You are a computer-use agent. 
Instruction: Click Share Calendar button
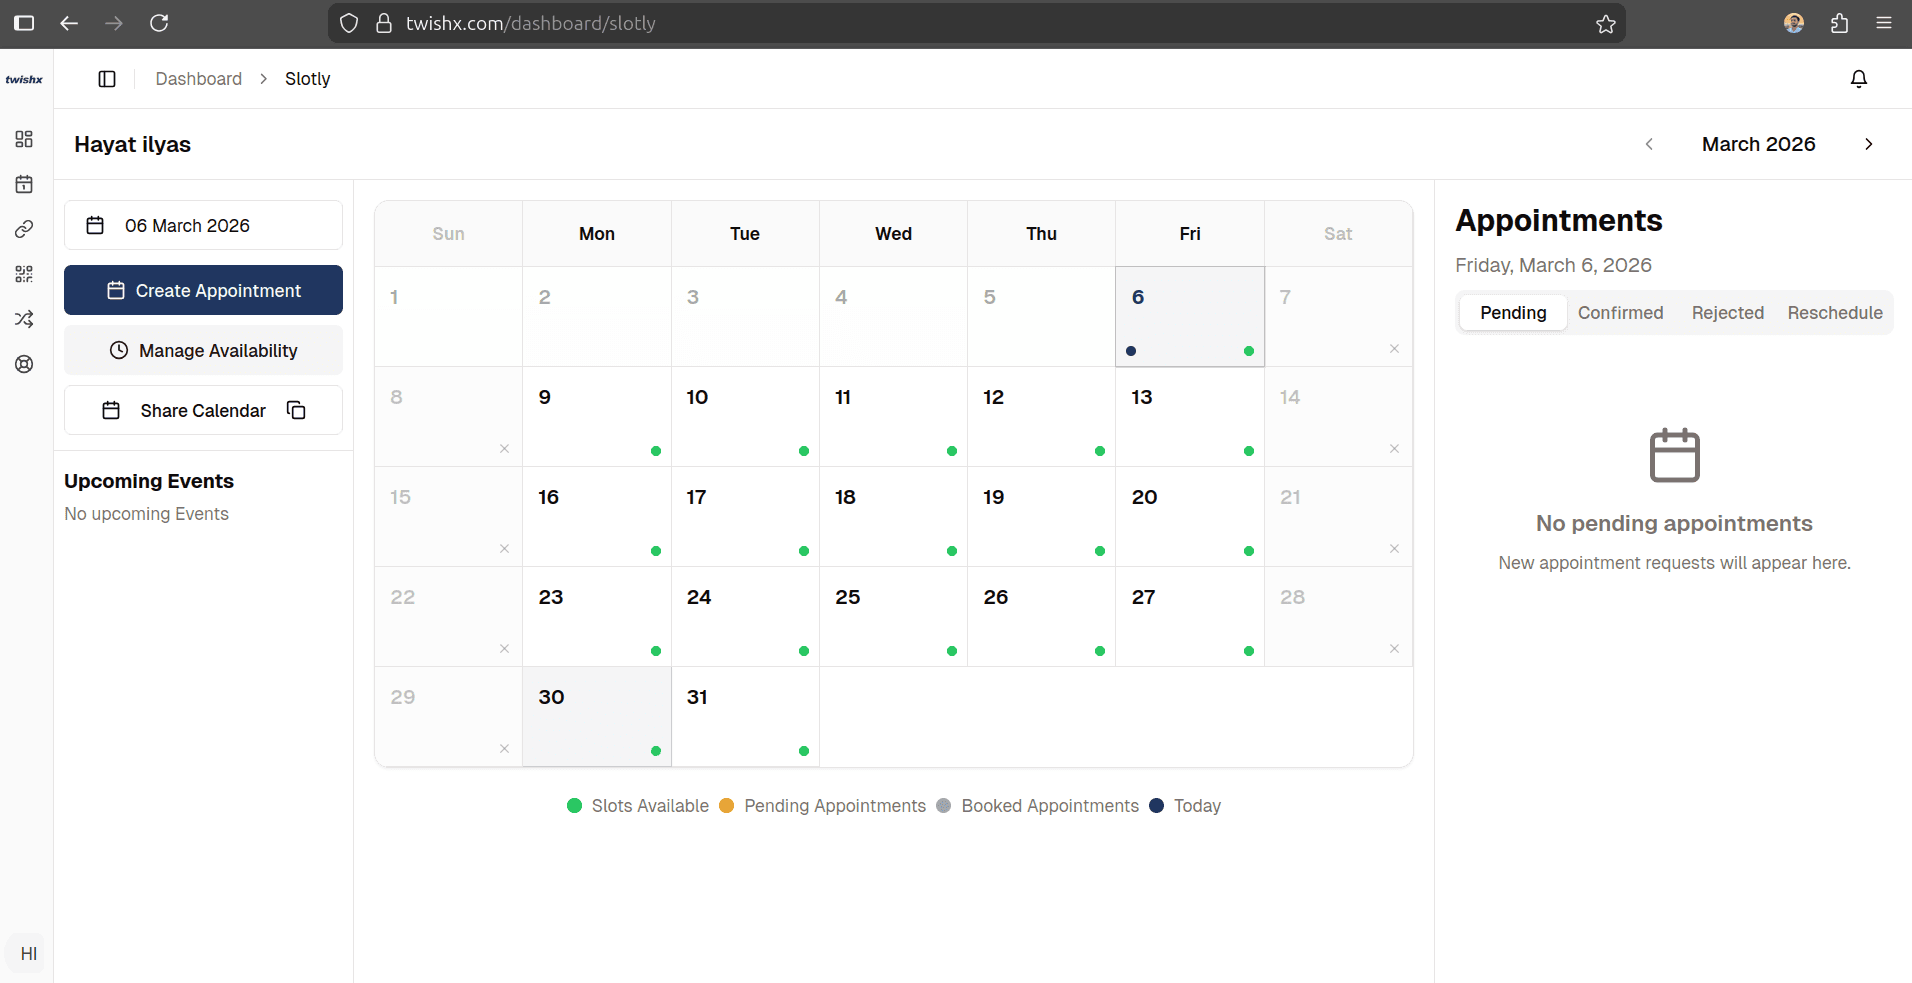pyautogui.click(x=203, y=410)
